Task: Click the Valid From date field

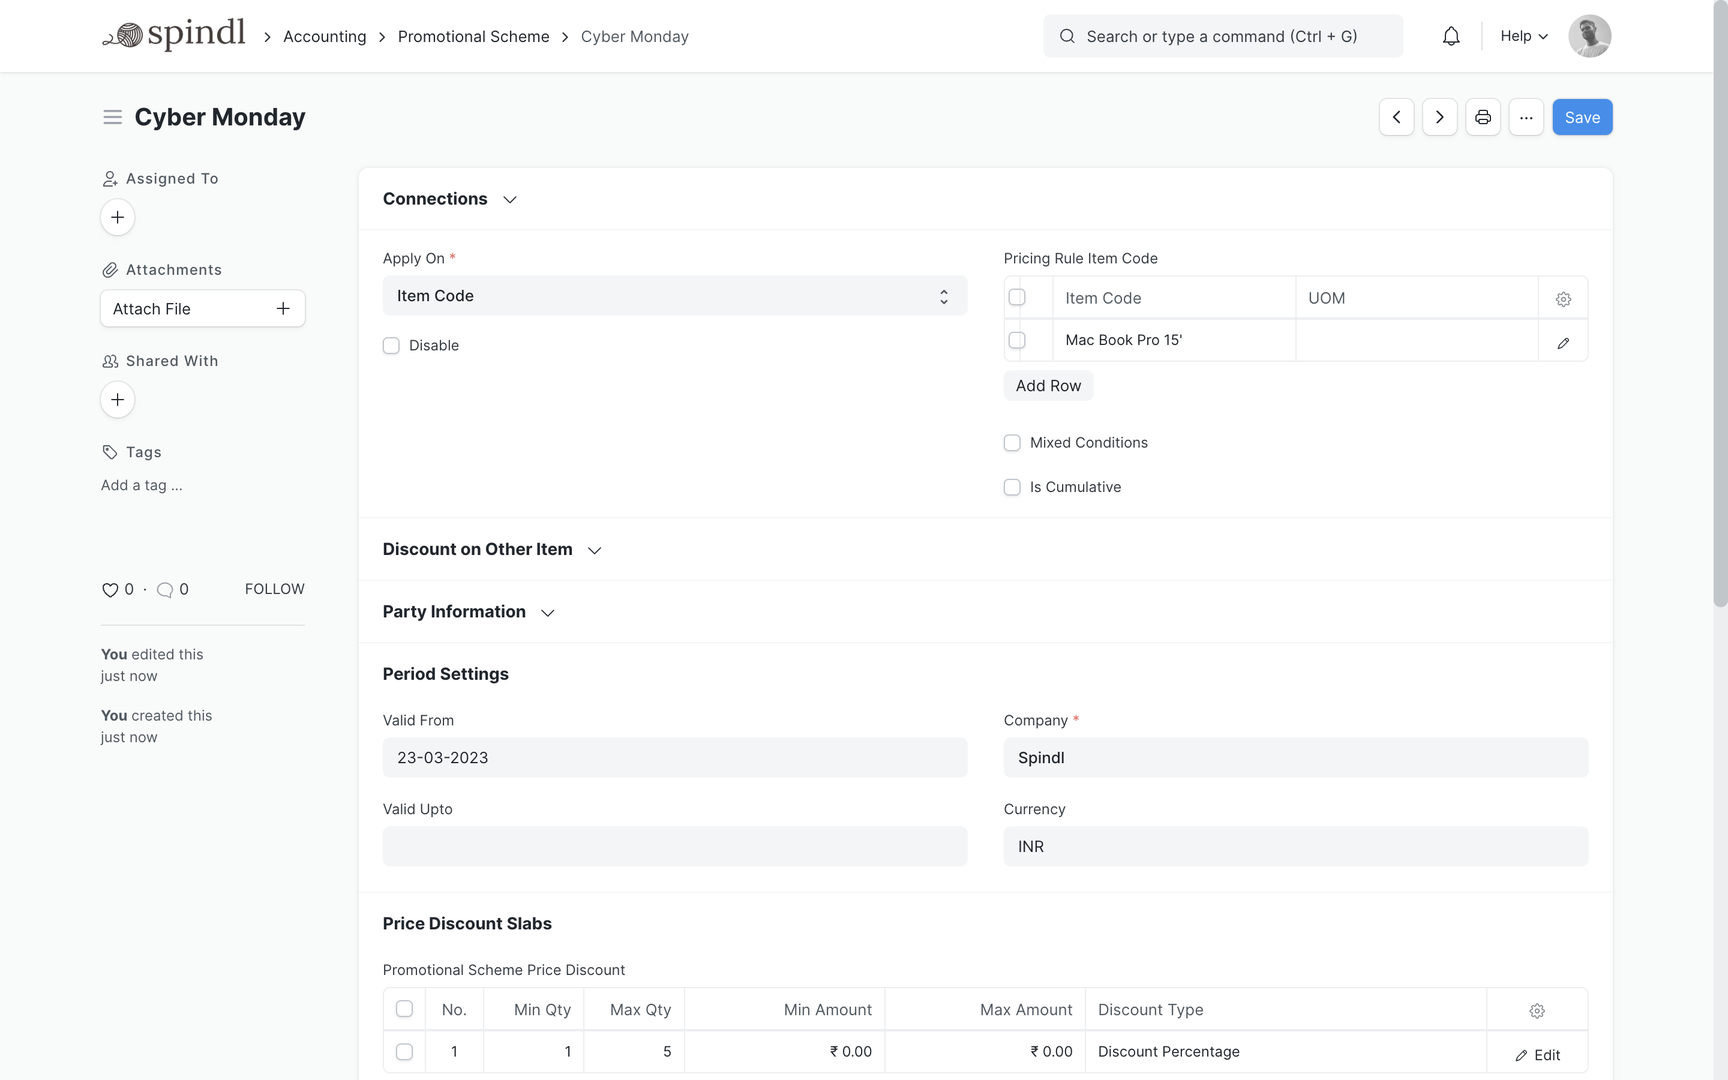Action: pyautogui.click(x=675, y=758)
